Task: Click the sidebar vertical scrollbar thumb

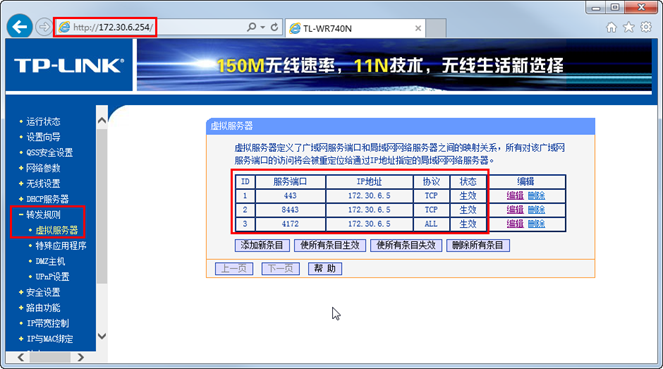Action: click(102, 206)
